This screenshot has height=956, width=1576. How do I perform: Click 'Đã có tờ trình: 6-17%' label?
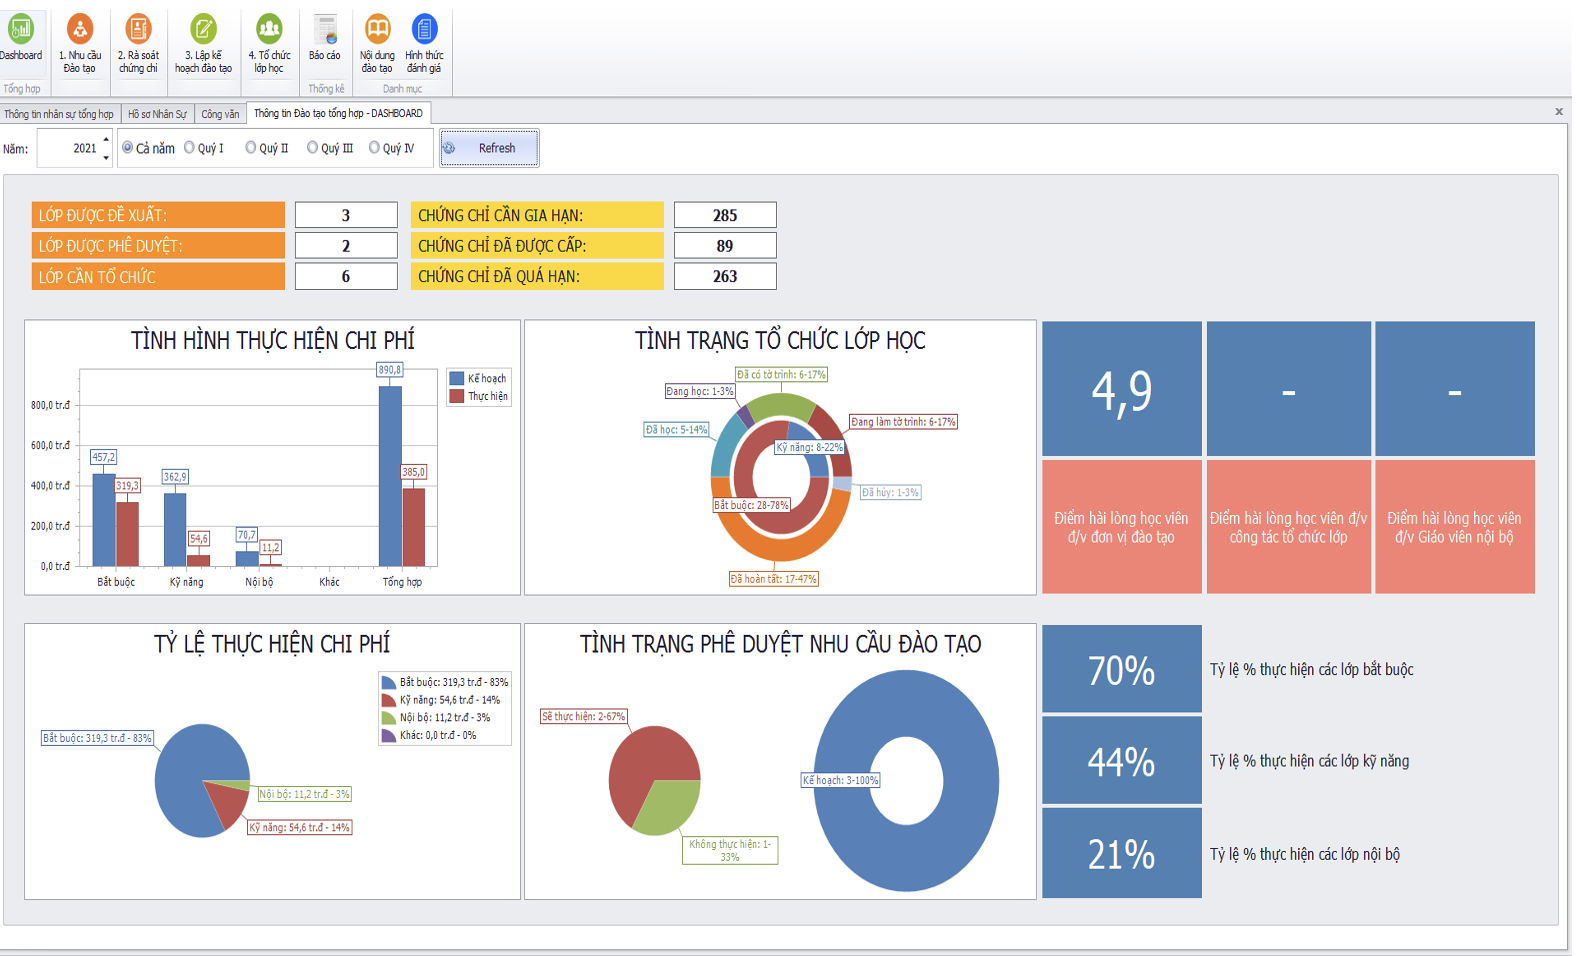coord(781,374)
